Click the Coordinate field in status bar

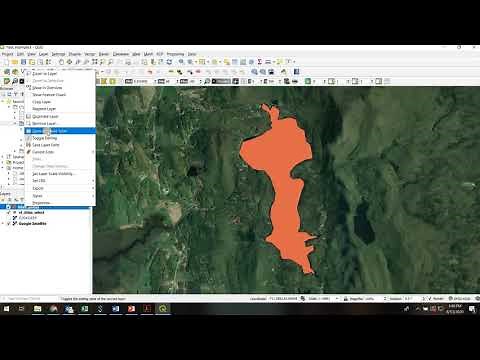coord(283,298)
